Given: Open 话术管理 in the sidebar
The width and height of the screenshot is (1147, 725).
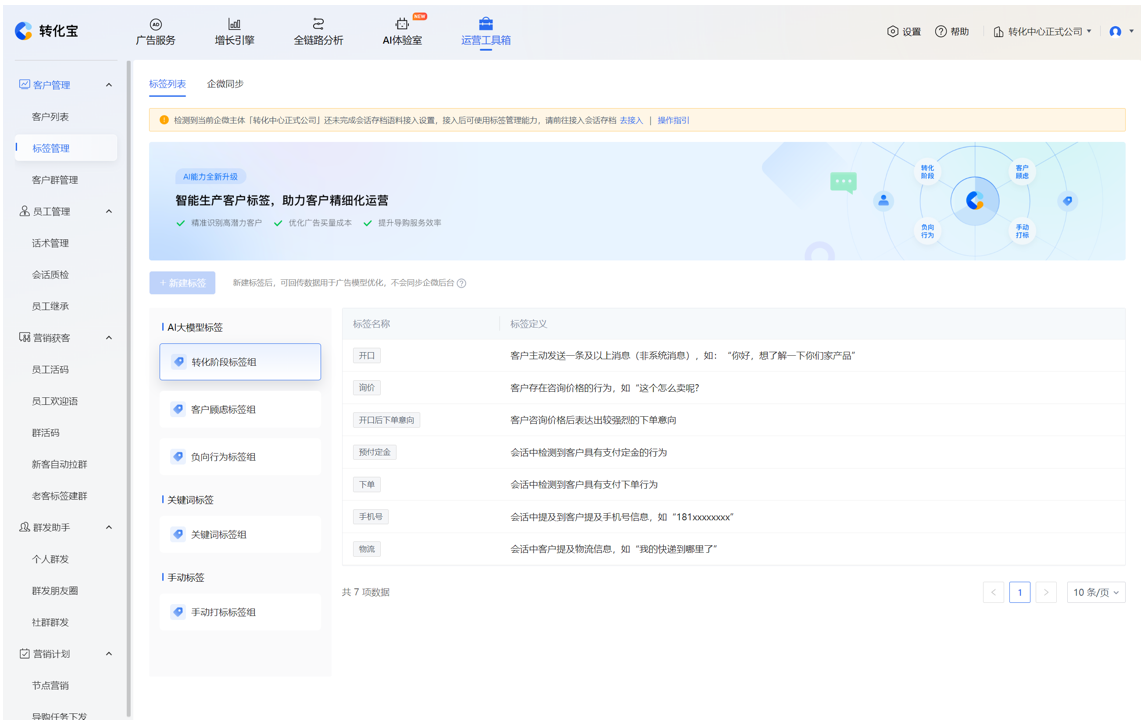Looking at the screenshot, I should click(x=50, y=243).
